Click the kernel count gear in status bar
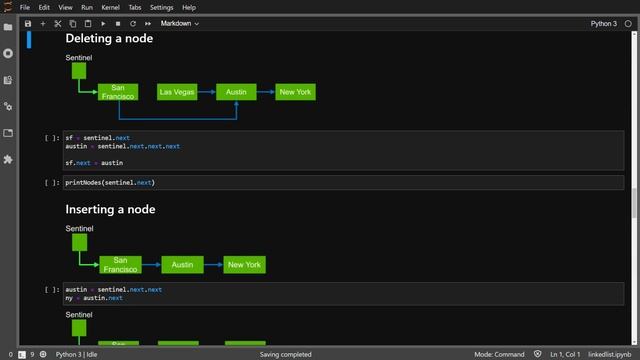640x360 pixels. 43,354
